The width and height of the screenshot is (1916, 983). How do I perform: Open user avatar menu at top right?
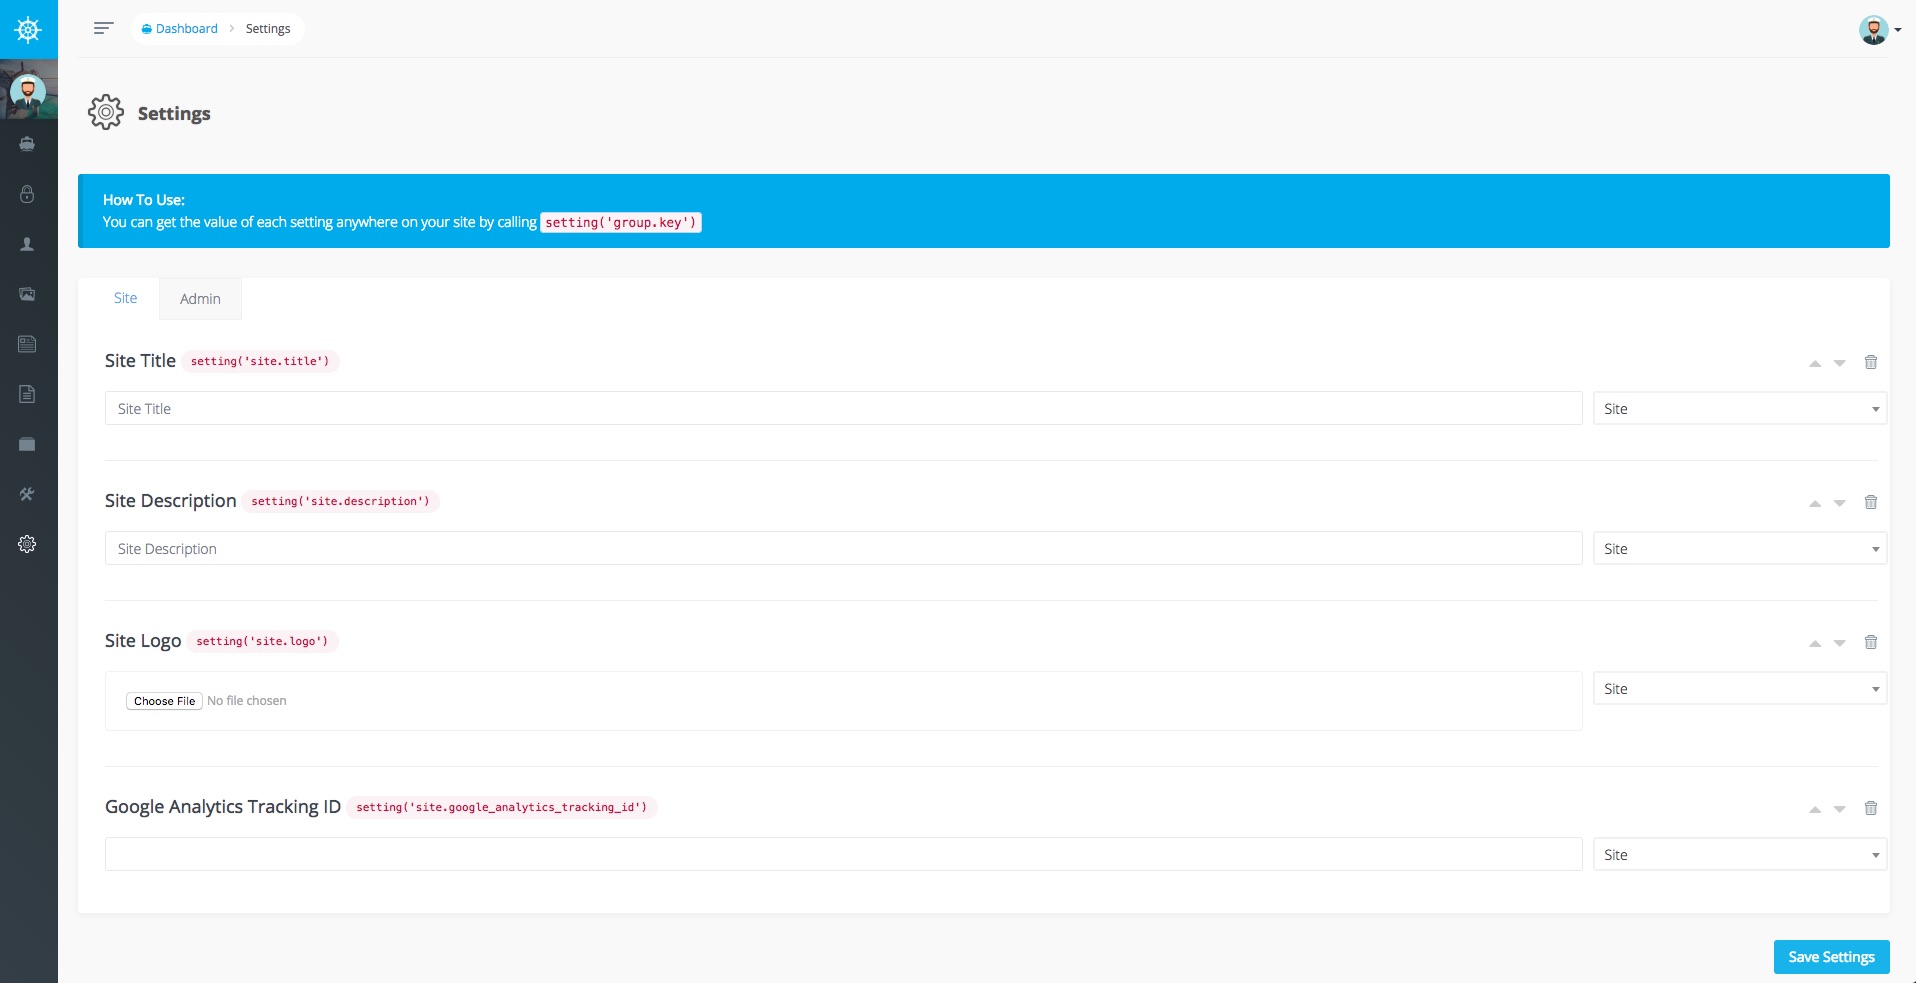[x=1879, y=30]
